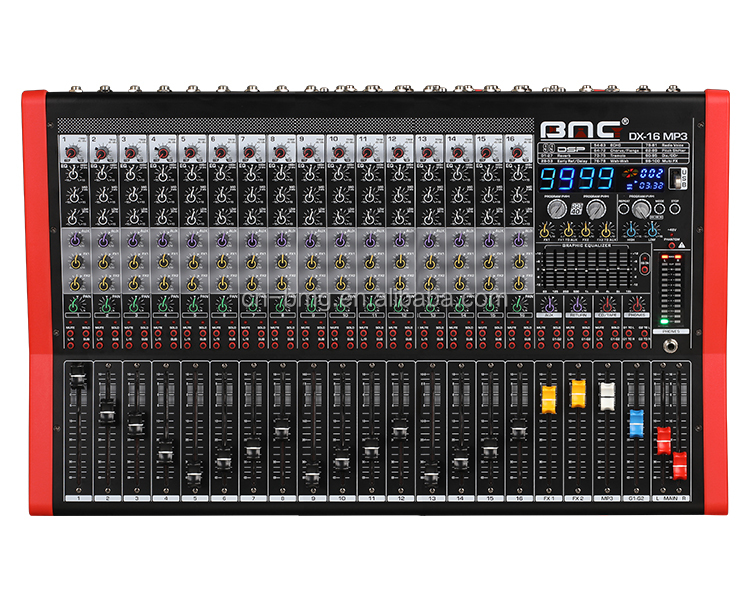This screenshot has height=600, width=750.
Task: Adjust channel 16 red gain knob
Action: click(x=516, y=153)
